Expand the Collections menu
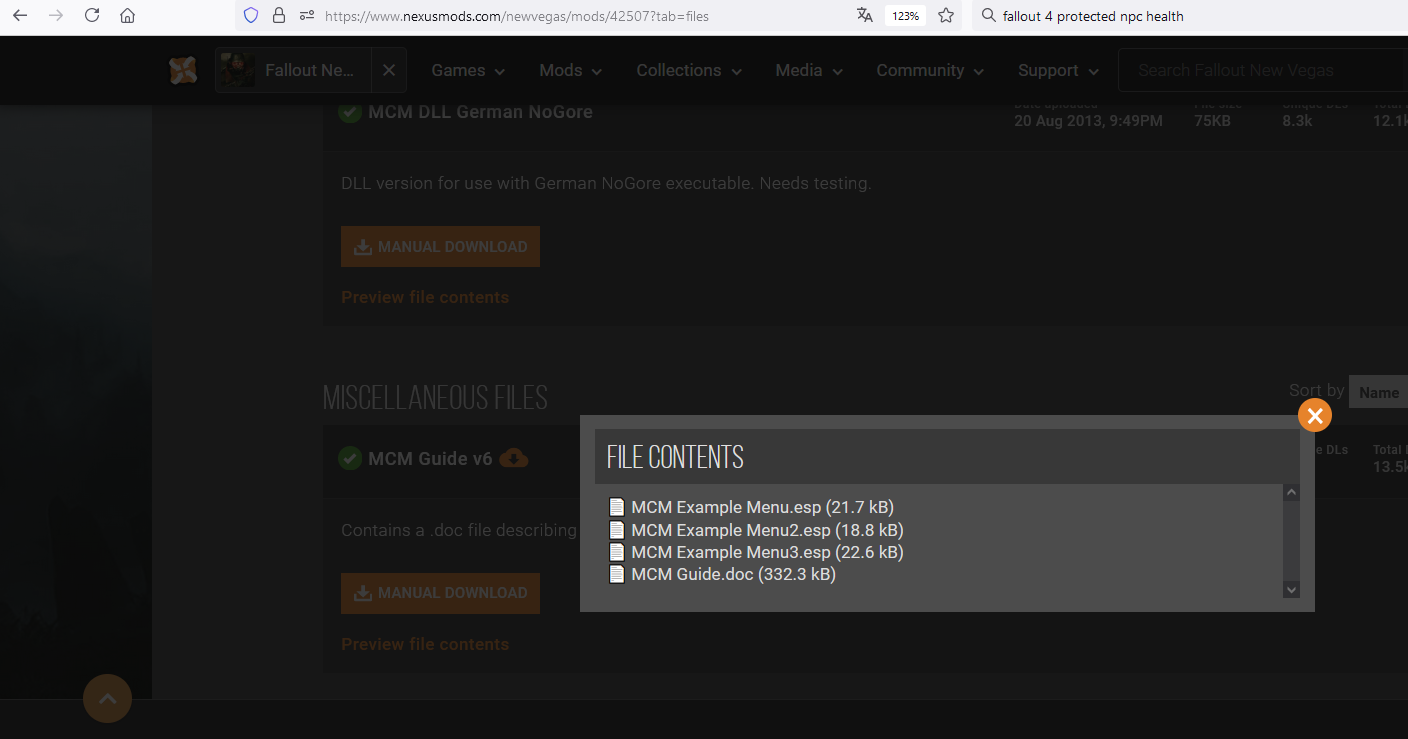 point(689,70)
